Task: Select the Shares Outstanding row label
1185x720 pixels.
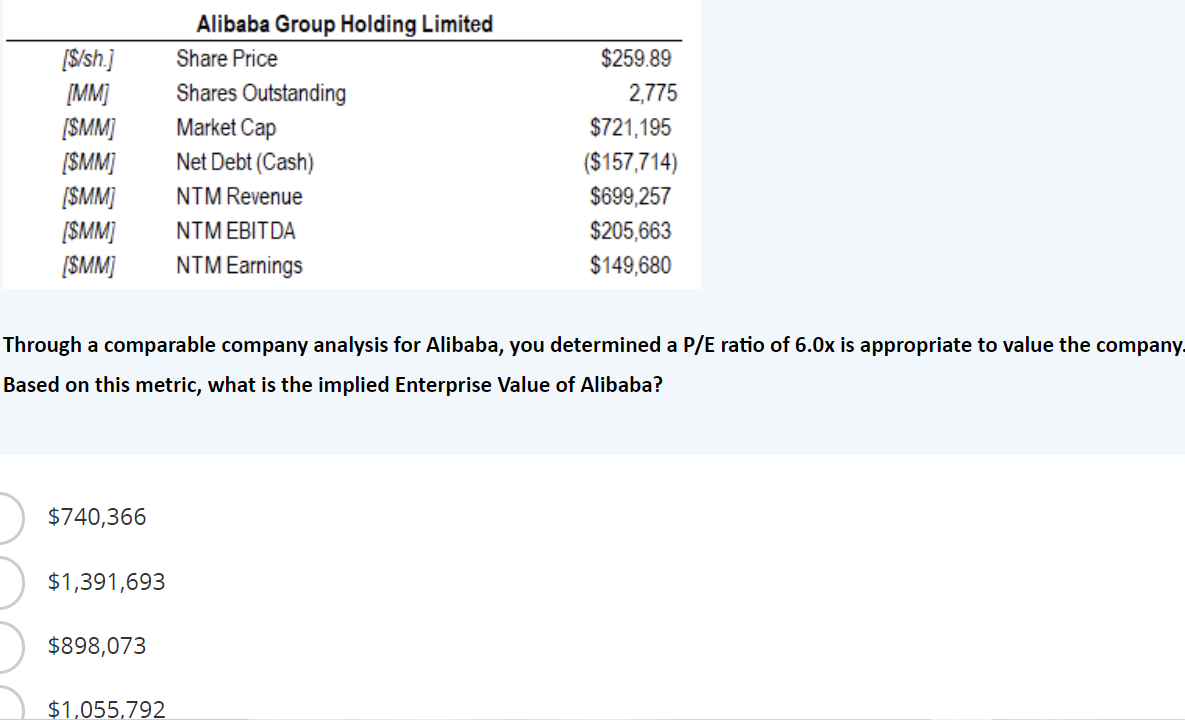Action: click(x=261, y=93)
